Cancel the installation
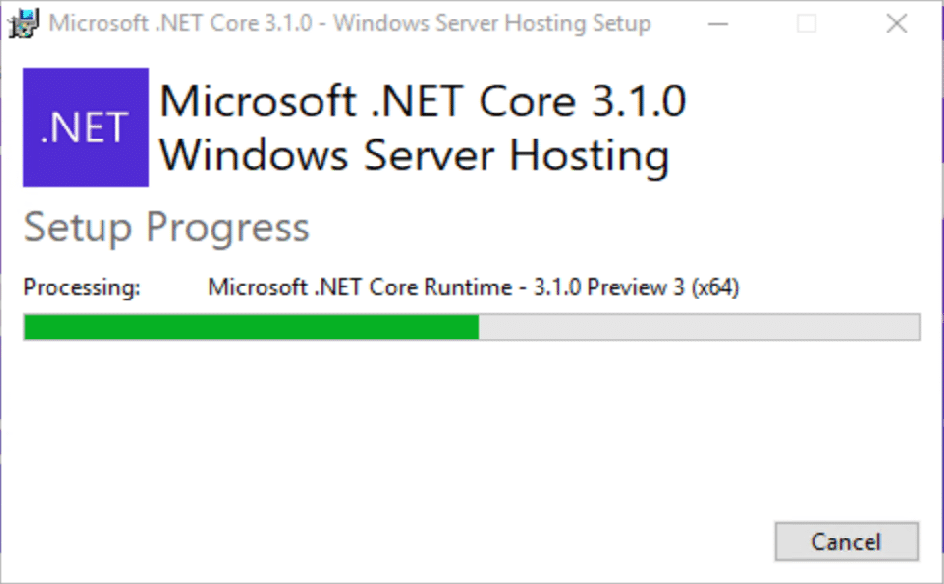 tap(846, 542)
